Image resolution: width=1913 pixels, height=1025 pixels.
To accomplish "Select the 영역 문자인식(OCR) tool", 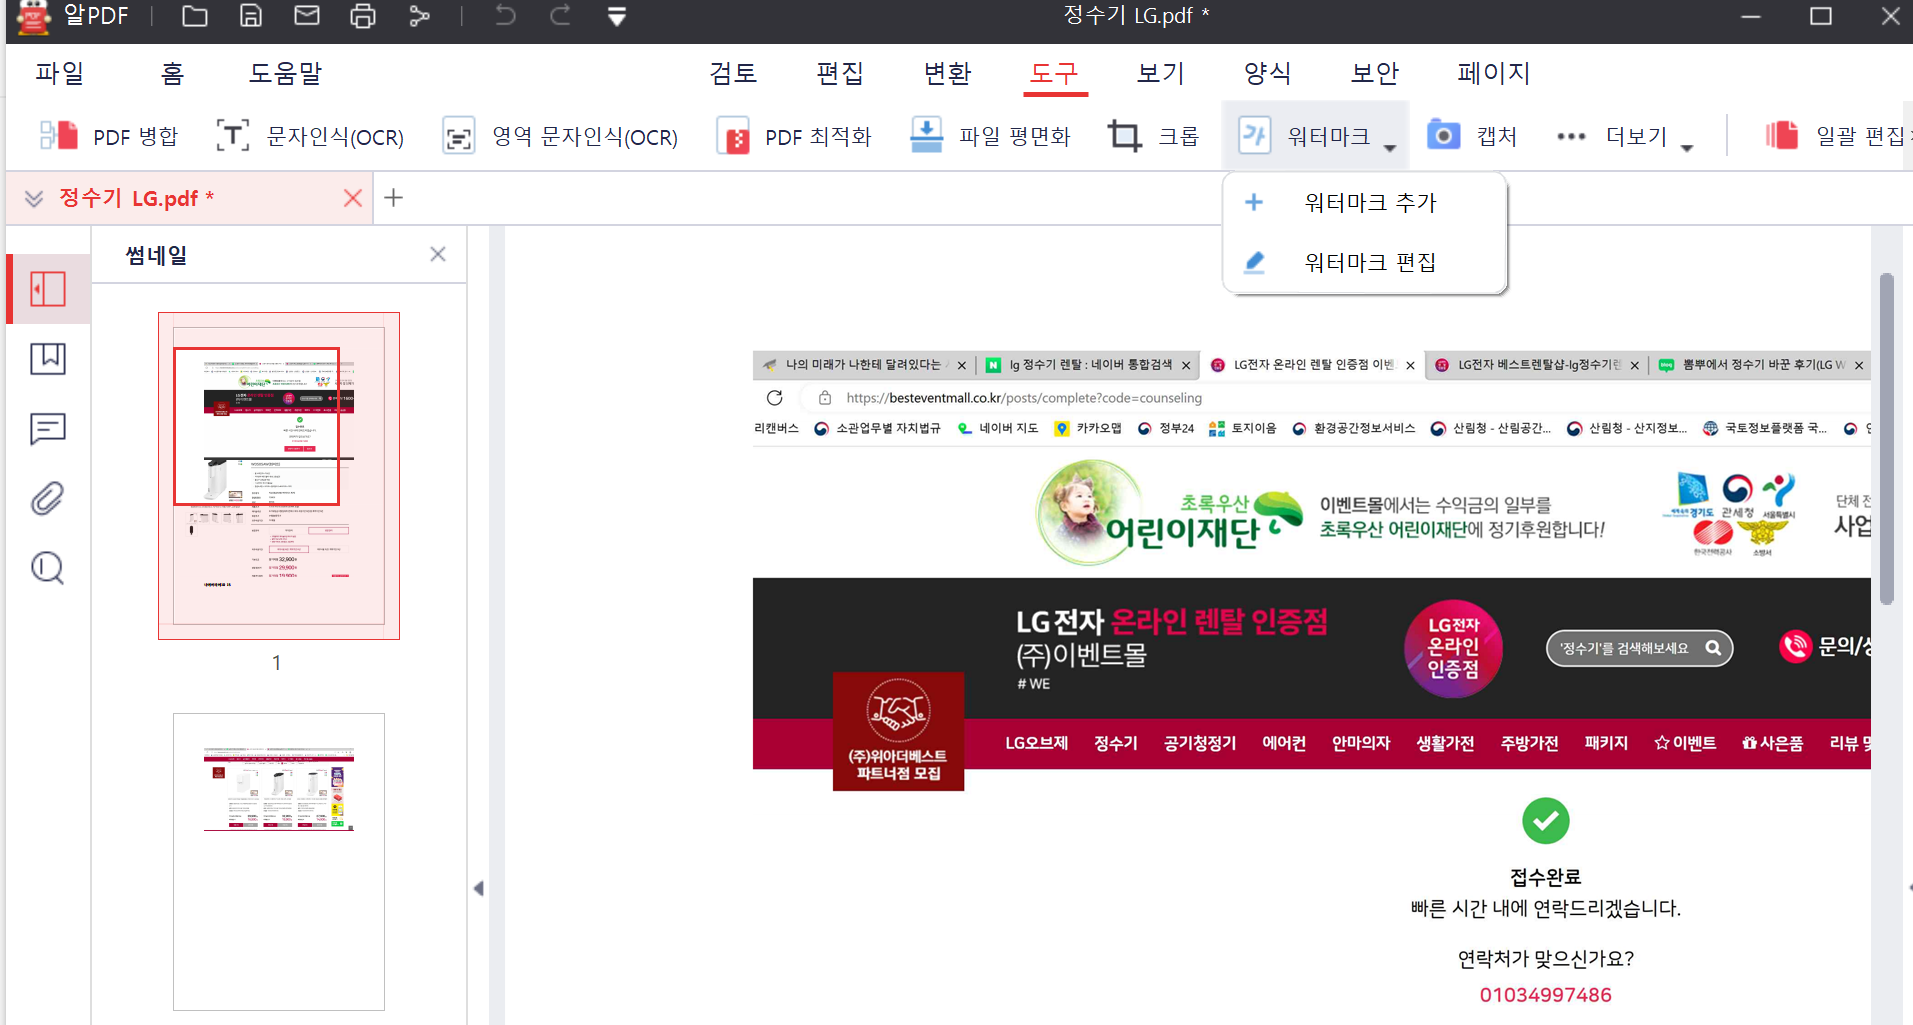I will tap(560, 136).
